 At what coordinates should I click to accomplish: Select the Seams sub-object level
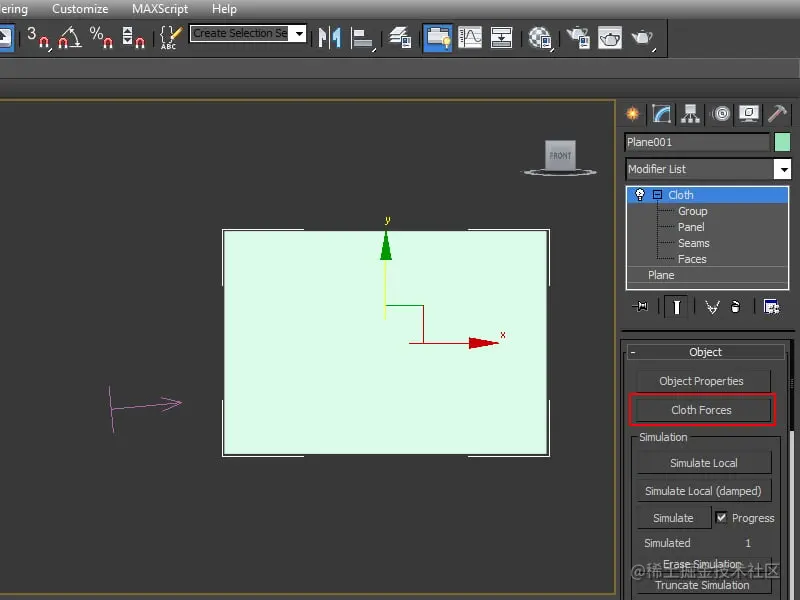pyautogui.click(x=693, y=243)
